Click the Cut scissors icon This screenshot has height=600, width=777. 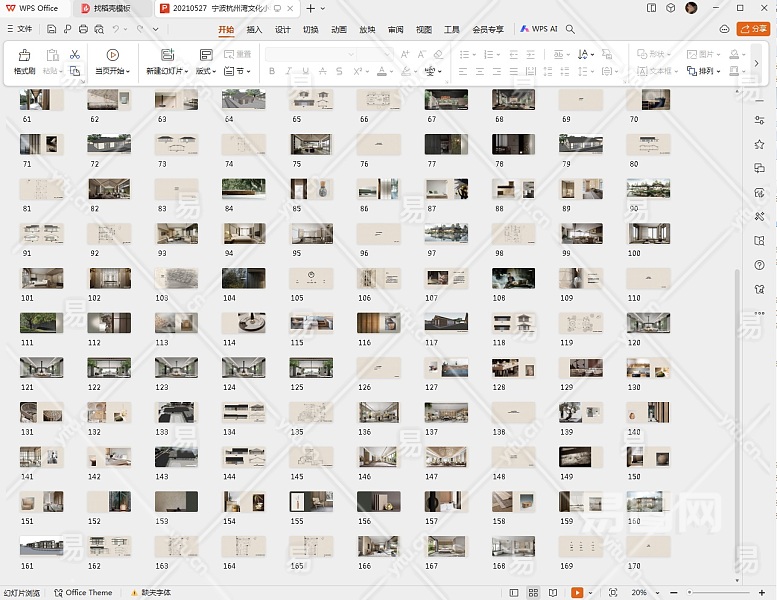click(x=75, y=55)
